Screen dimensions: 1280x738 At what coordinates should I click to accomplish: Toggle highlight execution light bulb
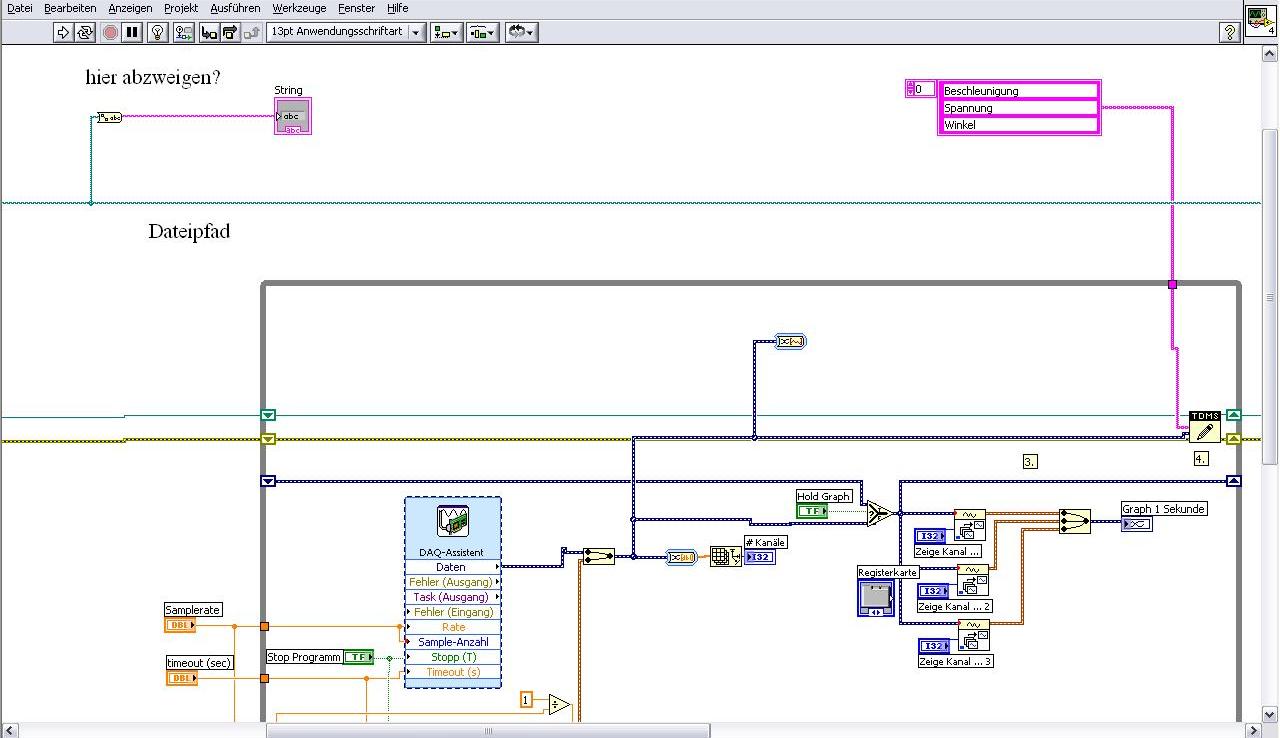(158, 32)
